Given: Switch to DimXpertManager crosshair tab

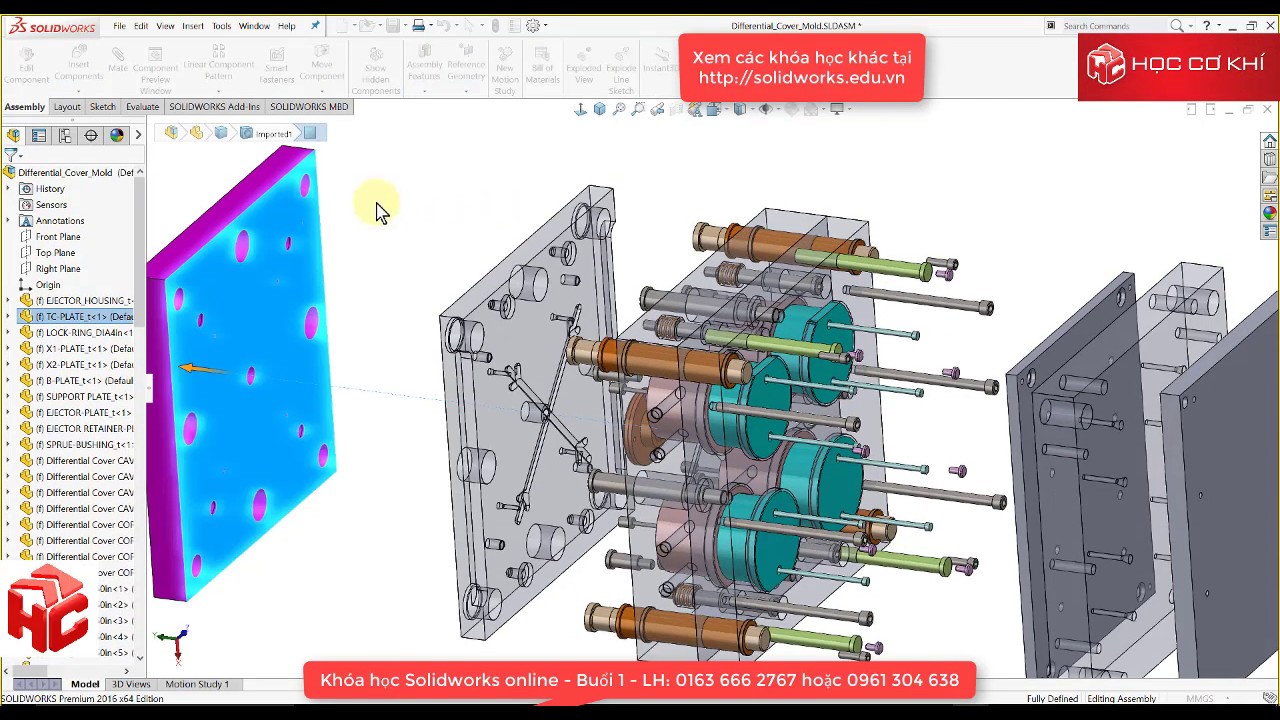Looking at the screenshot, I should (91, 135).
